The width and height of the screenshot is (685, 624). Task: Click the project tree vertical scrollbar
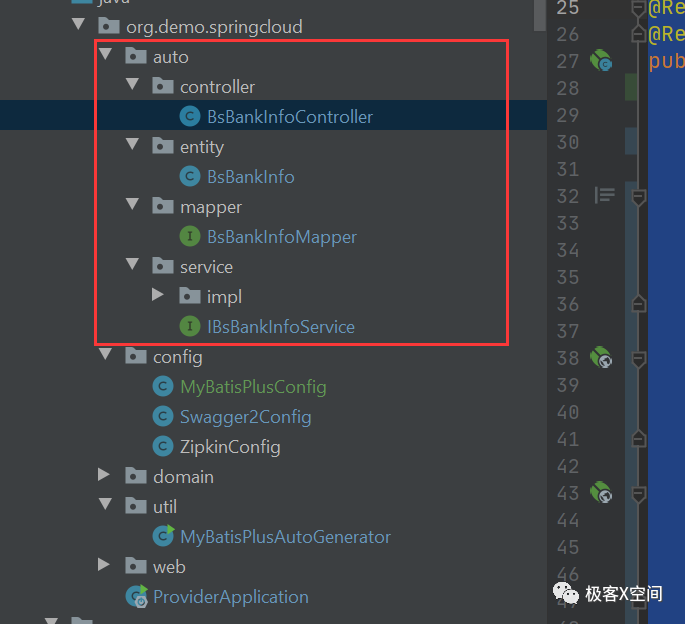pyautogui.click(x=540, y=15)
